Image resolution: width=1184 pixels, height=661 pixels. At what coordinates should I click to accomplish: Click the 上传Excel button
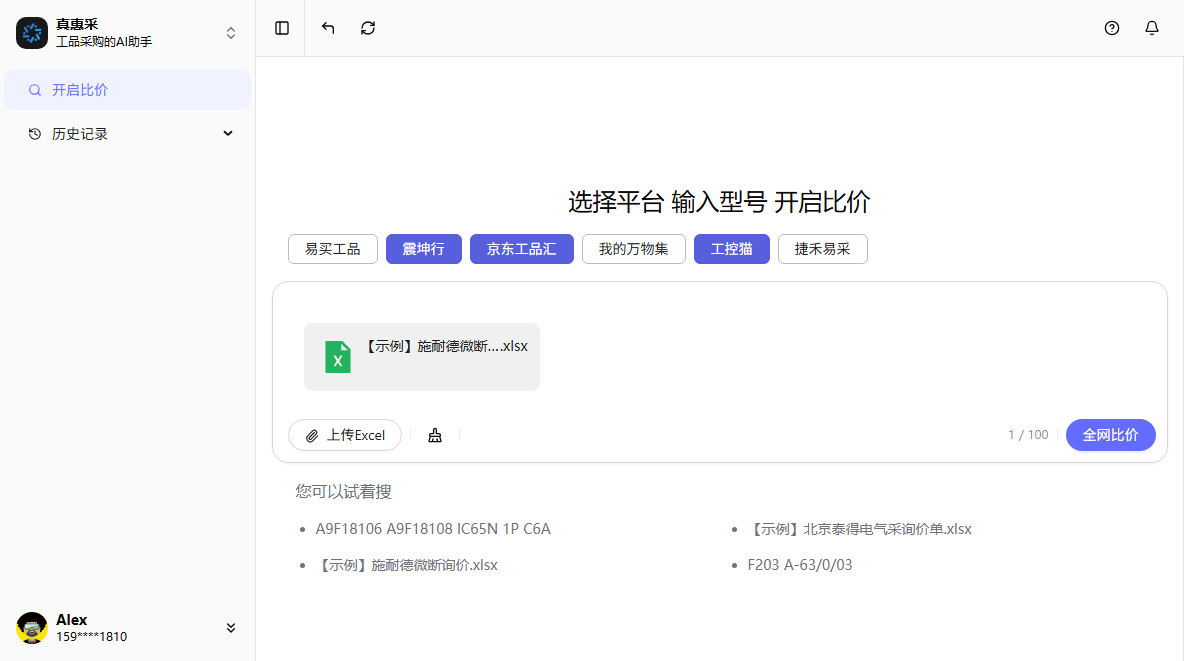pos(344,435)
